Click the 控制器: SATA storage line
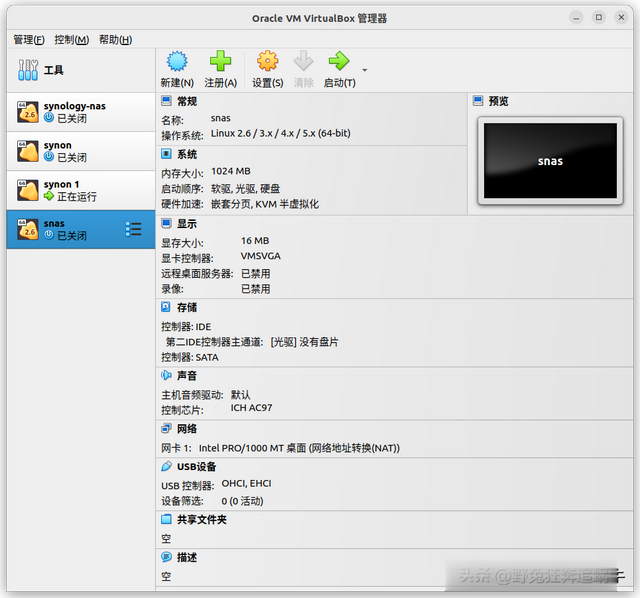Screen dimensions: 640x598 [190, 358]
